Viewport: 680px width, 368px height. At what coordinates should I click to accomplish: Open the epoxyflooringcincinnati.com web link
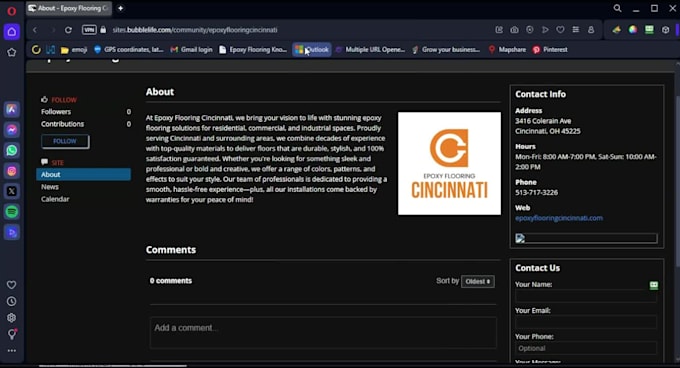click(x=559, y=218)
